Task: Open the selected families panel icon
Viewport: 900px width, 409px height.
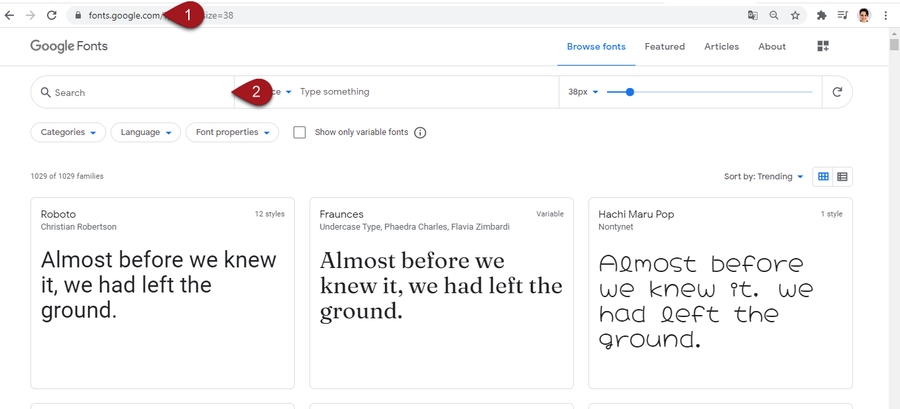Action: click(823, 47)
